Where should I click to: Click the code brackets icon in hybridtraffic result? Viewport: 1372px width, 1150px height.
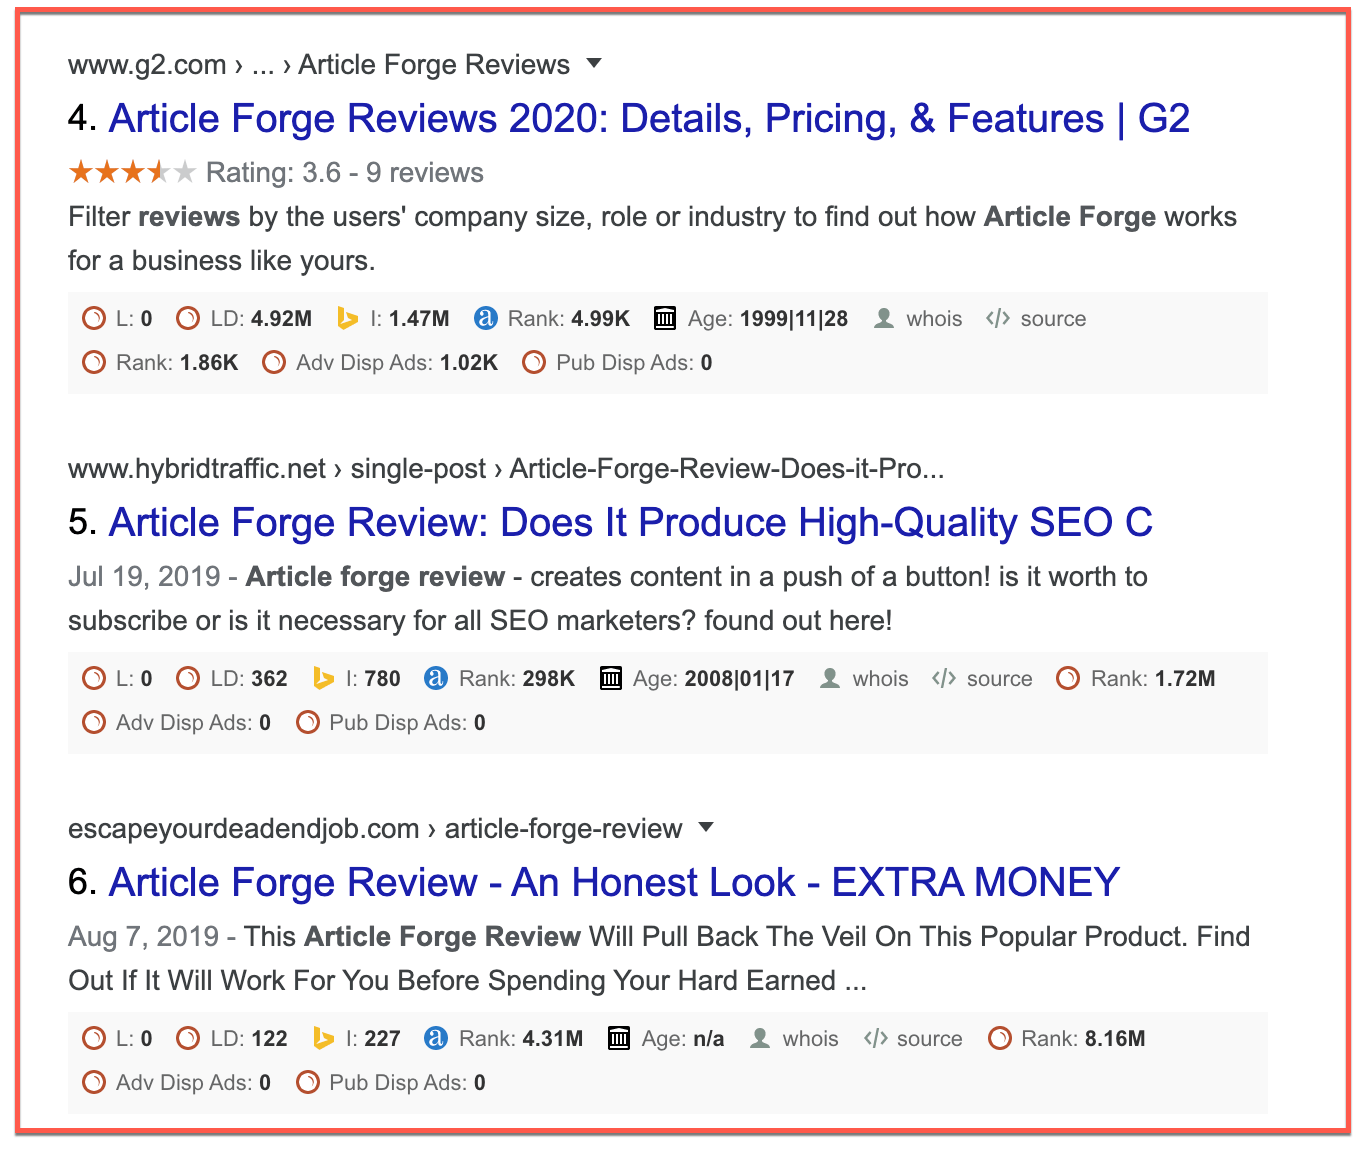944,679
